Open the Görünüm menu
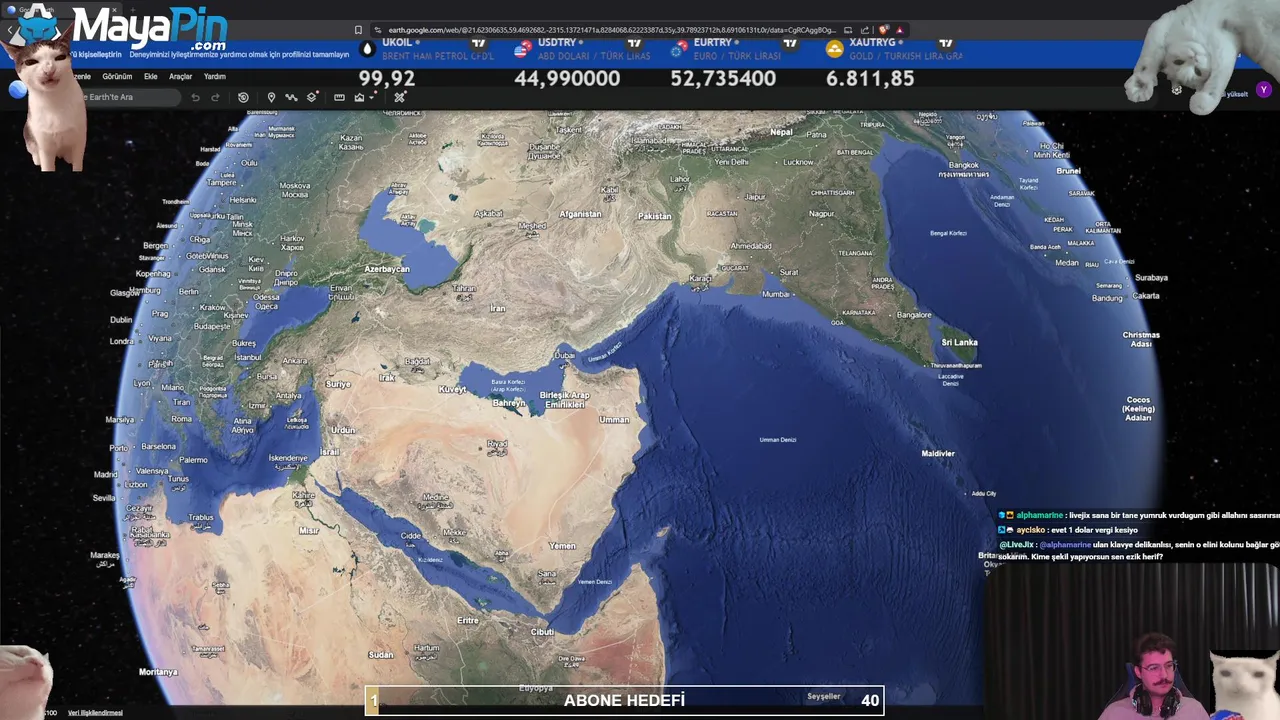The height and width of the screenshot is (720, 1280). coord(117,77)
